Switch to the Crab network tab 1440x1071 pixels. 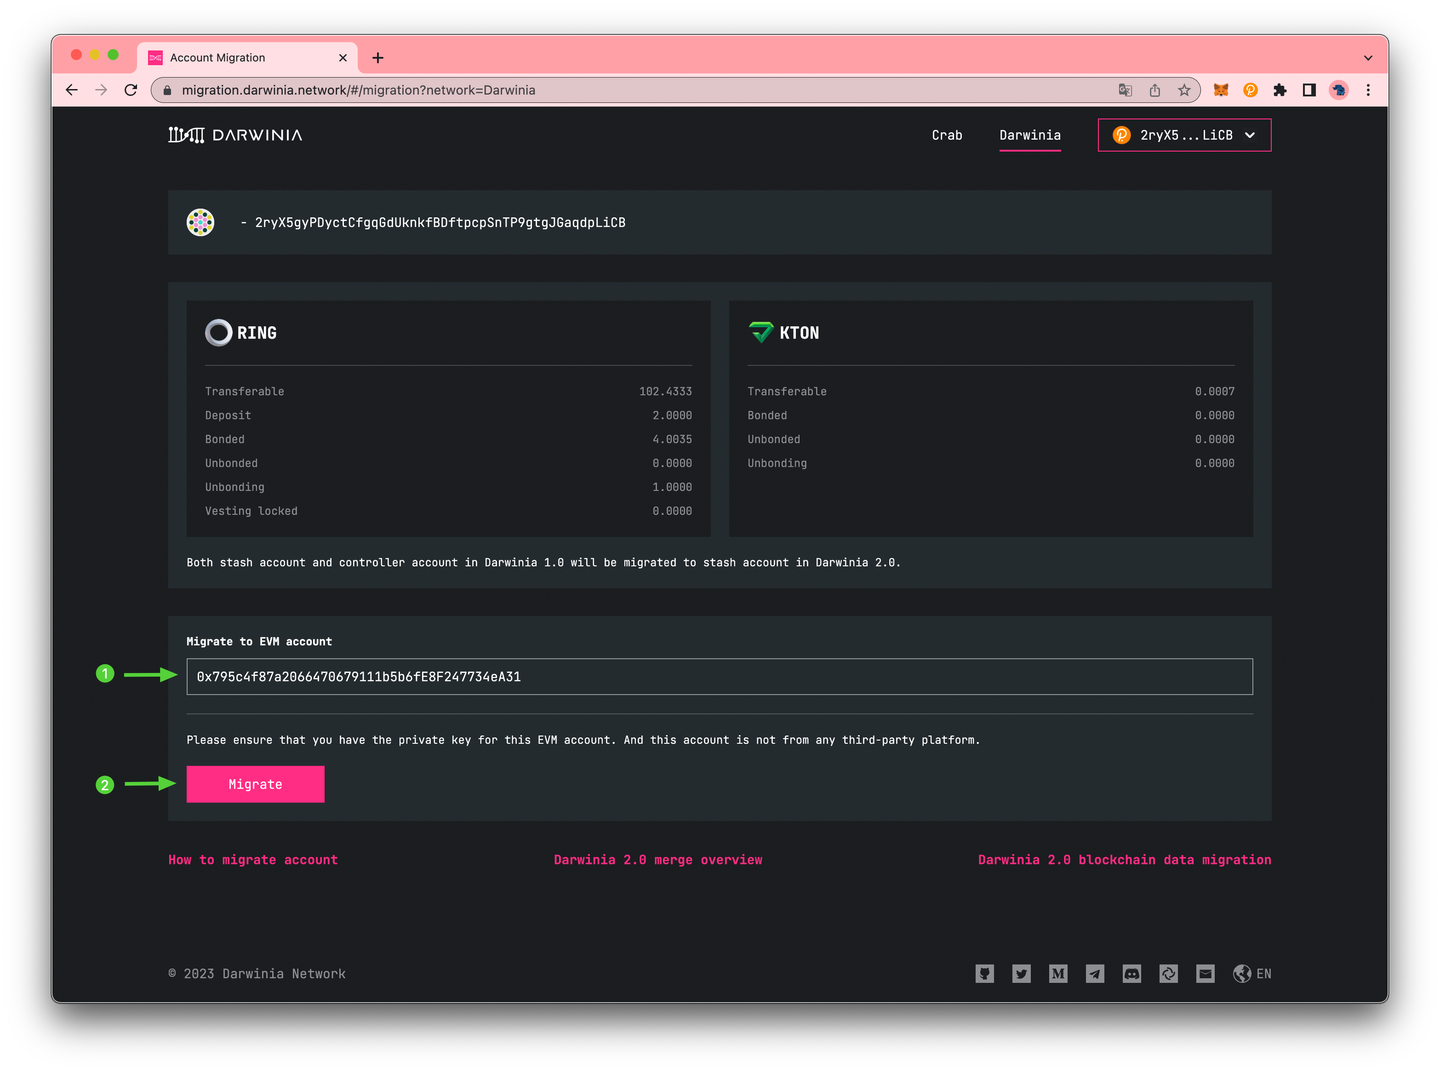pyautogui.click(x=947, y=135)
